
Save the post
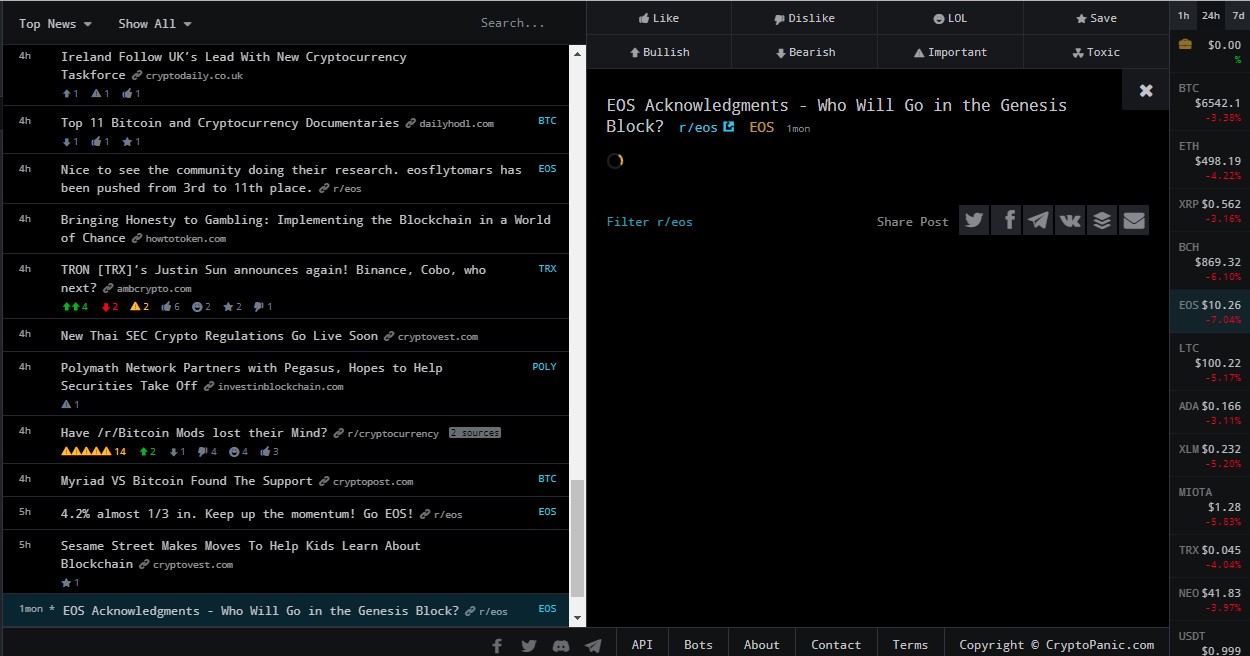1096,18
